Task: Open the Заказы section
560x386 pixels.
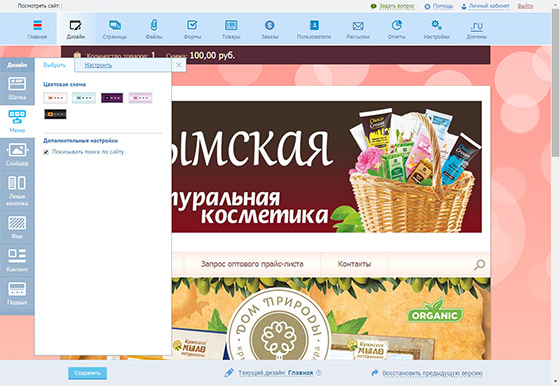Action: [x=270, y=29]
